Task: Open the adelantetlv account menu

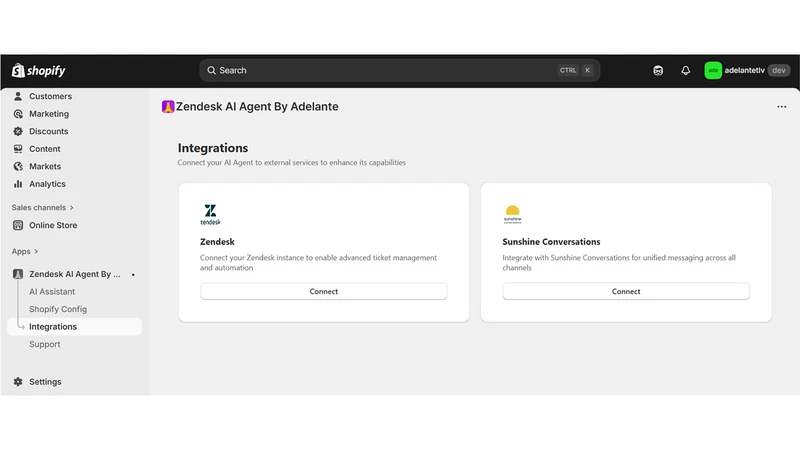Action: click(x=747, y=70)
